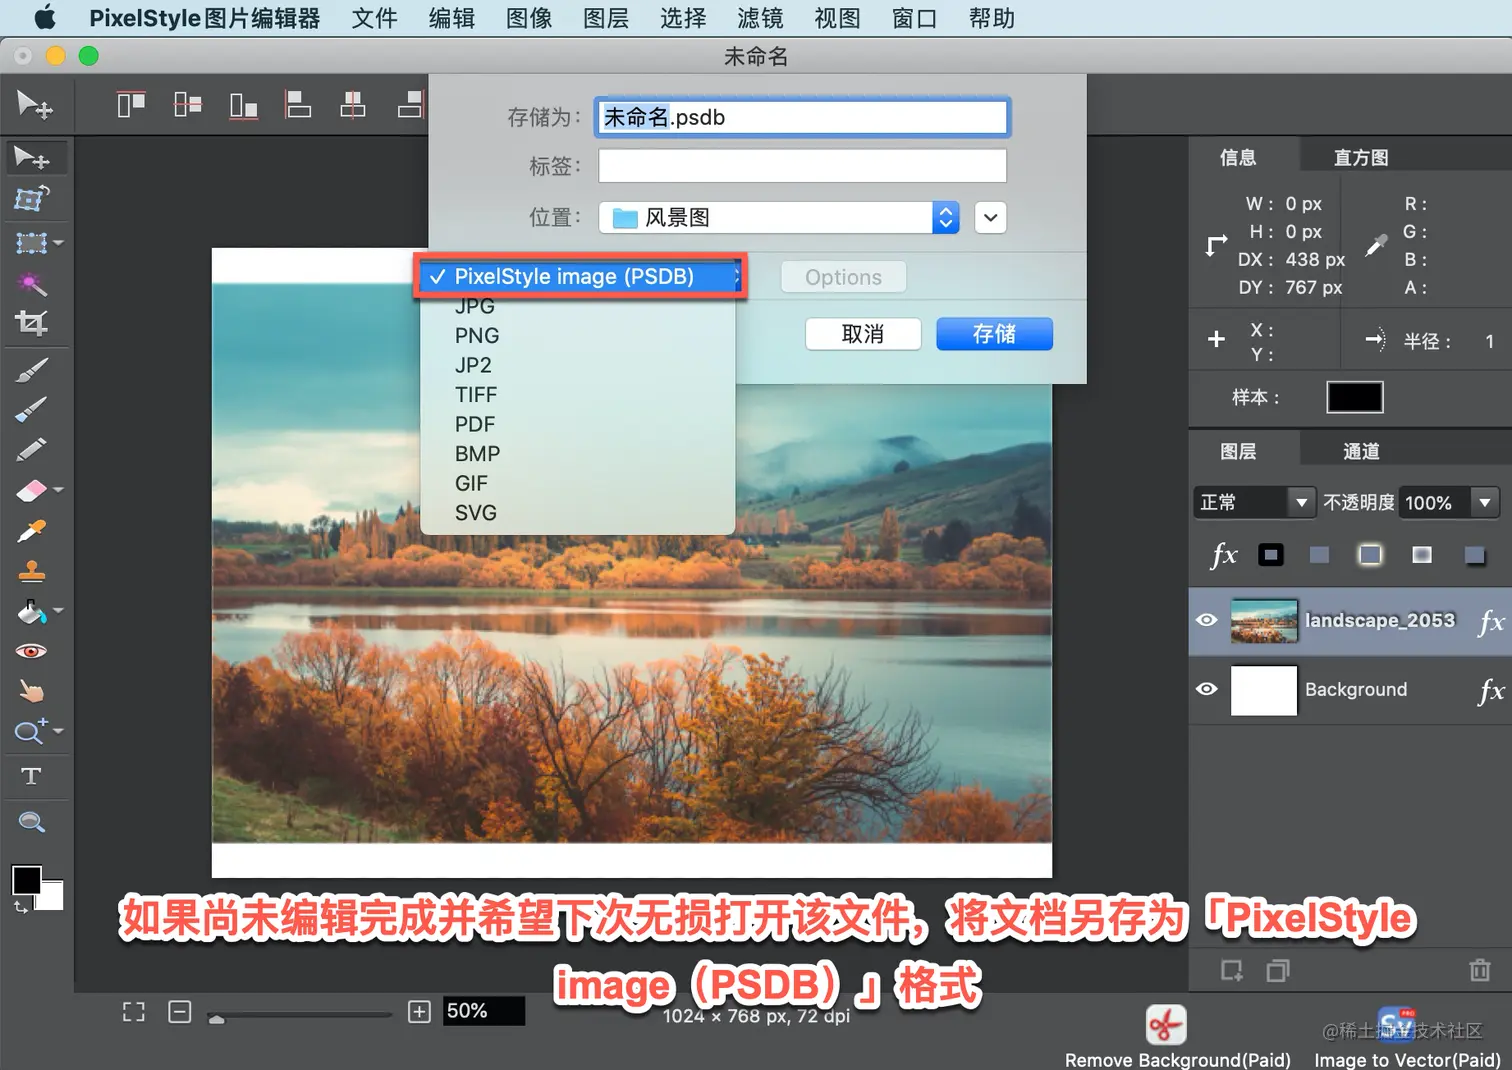This screenshot has height=1070, width=1512.
Task: Toggle the fill layer effect button
Action: pyautogui.click(x=1320, y=555)
